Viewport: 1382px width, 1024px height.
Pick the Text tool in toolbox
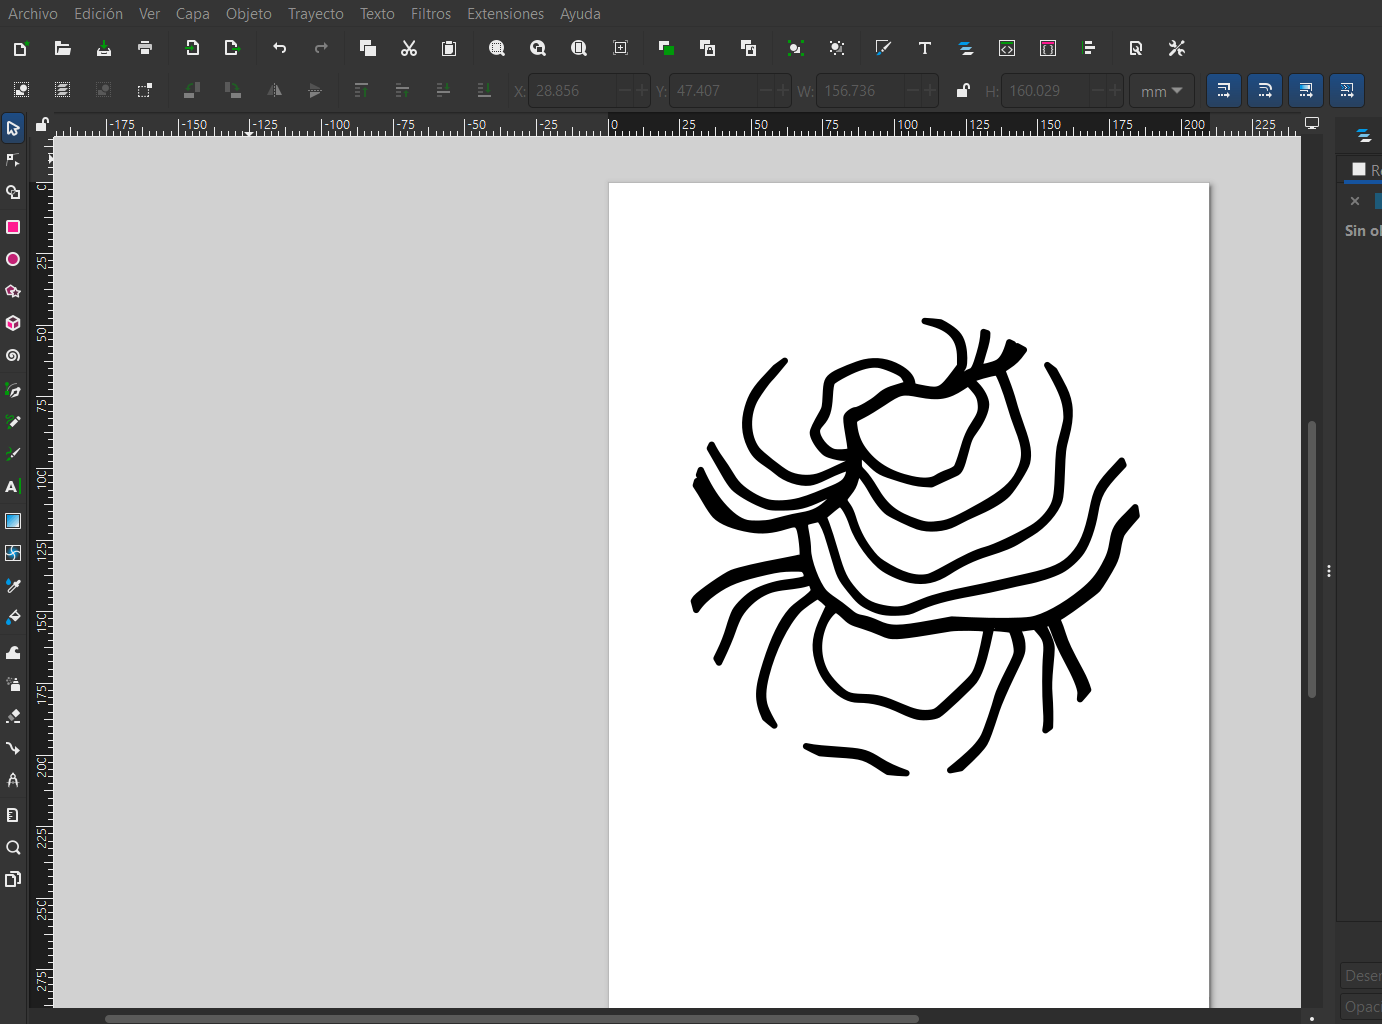[13, 487]
